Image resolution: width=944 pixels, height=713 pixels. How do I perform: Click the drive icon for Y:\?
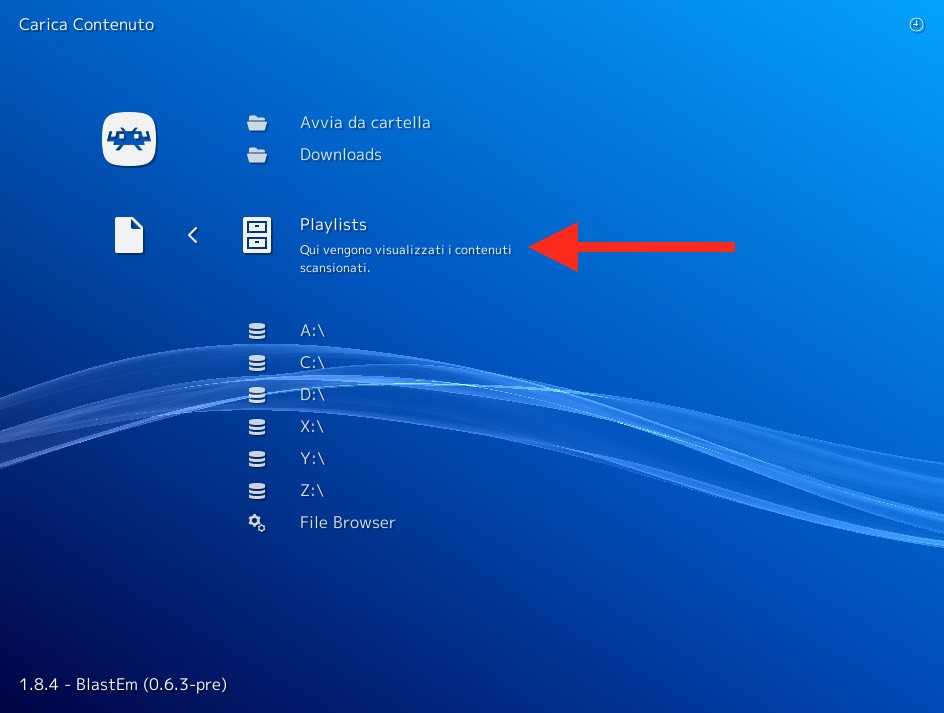tap(257, 459)
